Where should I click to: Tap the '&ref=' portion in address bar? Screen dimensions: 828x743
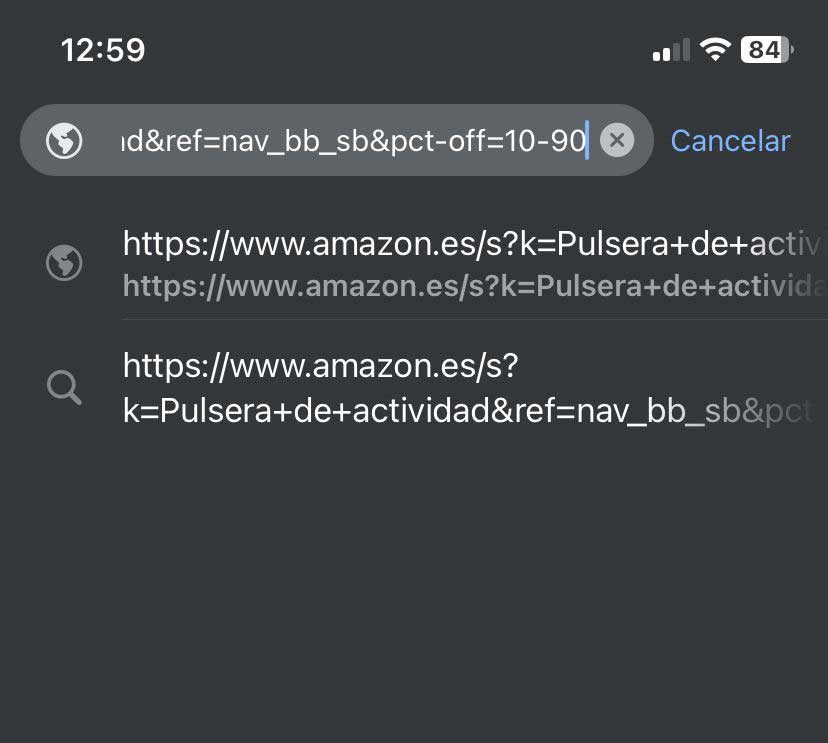click(182, 141)
